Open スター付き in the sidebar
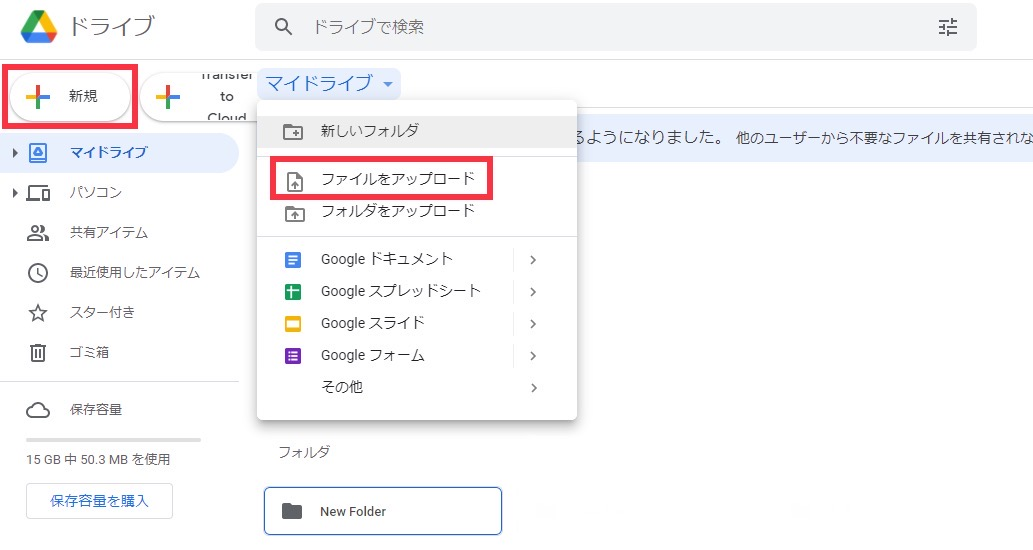 pos(119,312)
